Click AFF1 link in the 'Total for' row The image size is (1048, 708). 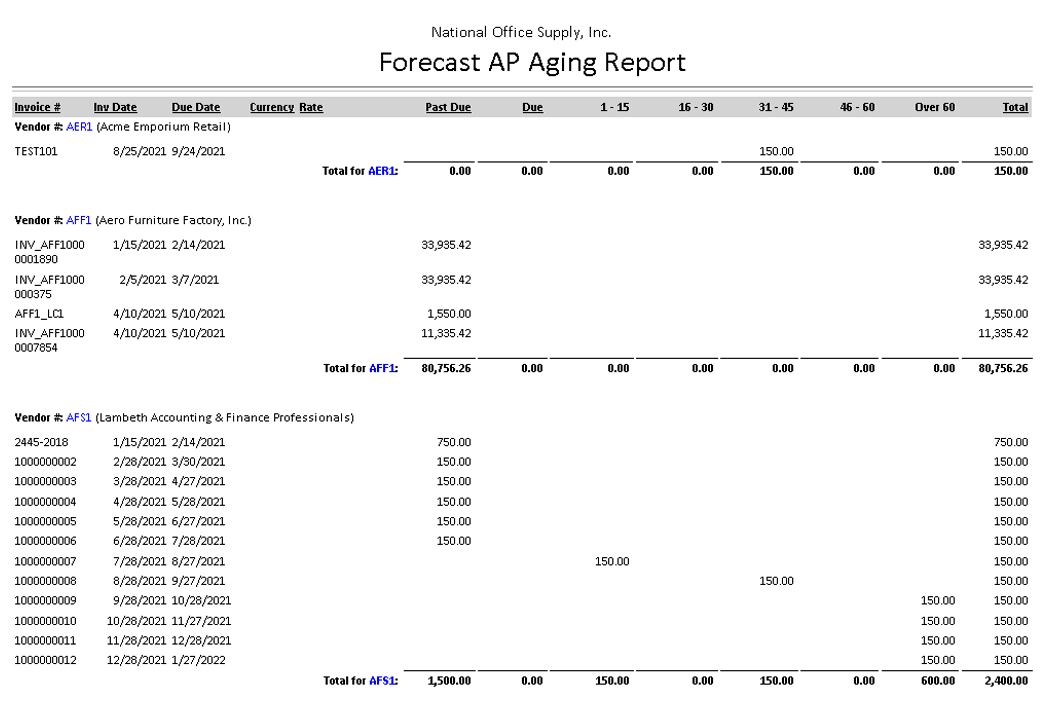tap(382, 368)
